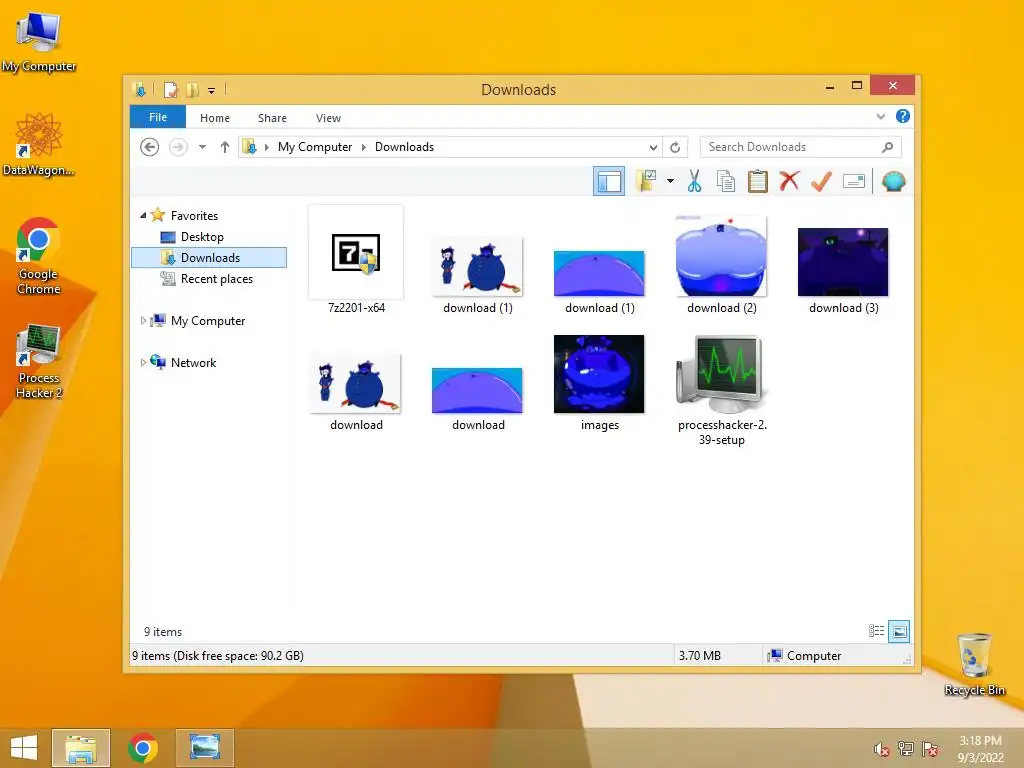Switch to the Share ribbon tab
1024x768 pixels.
[272, 118]
